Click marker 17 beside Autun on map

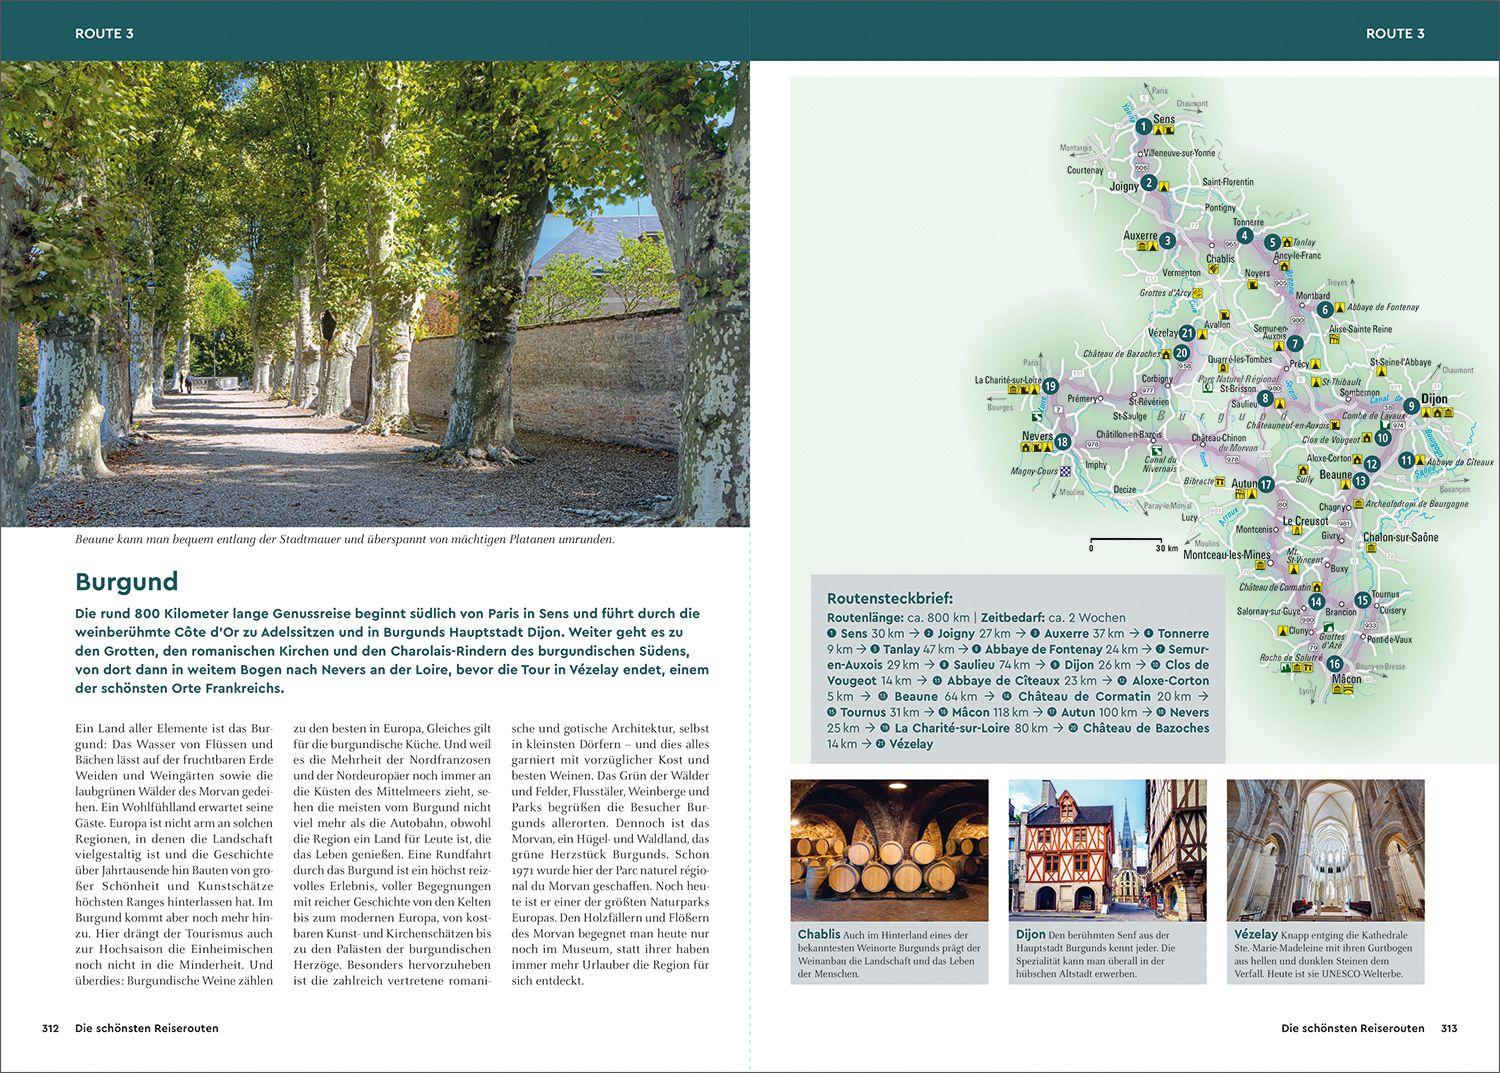1266,485
